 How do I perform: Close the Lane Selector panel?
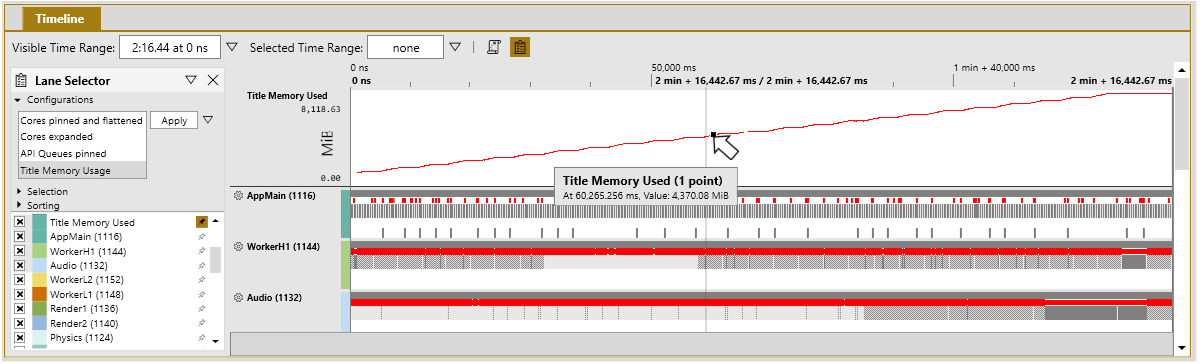pyautogui.click(x=212, y=80)
